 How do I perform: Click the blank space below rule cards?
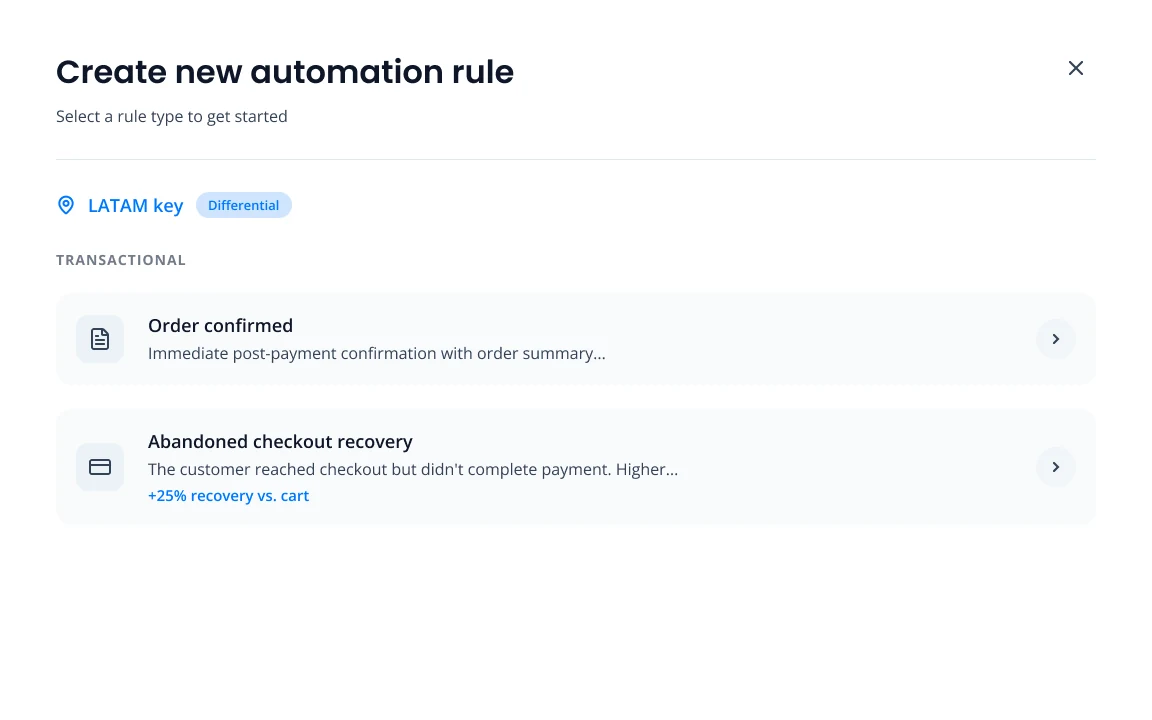coord(576,617)
